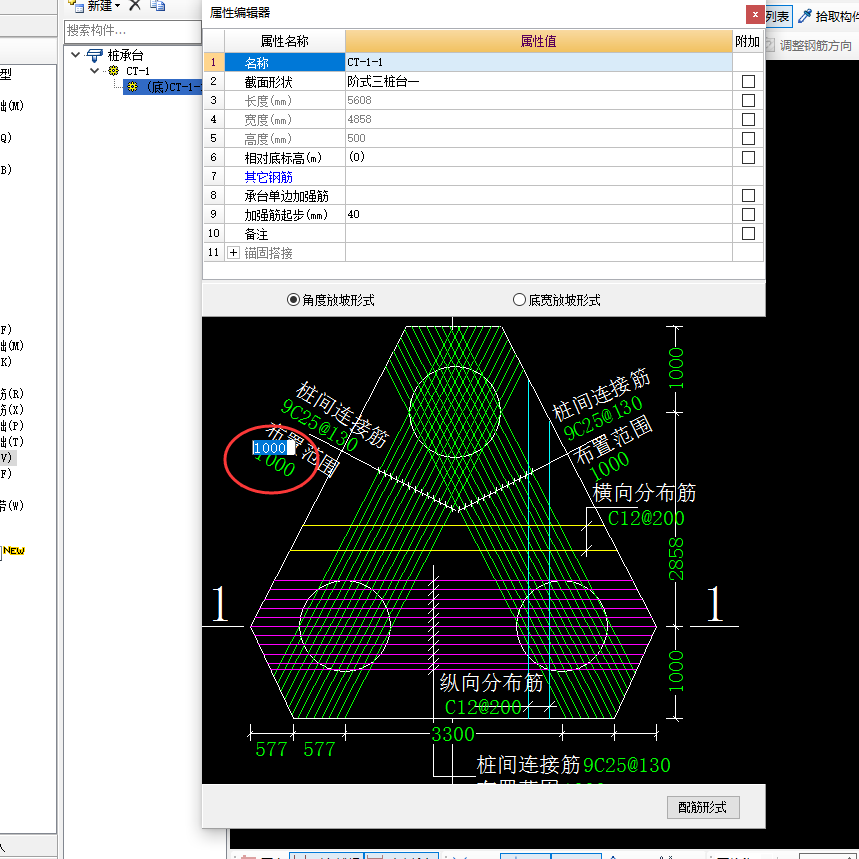Click the 横向分布筋 value C12@200

[x=646, y=518]
